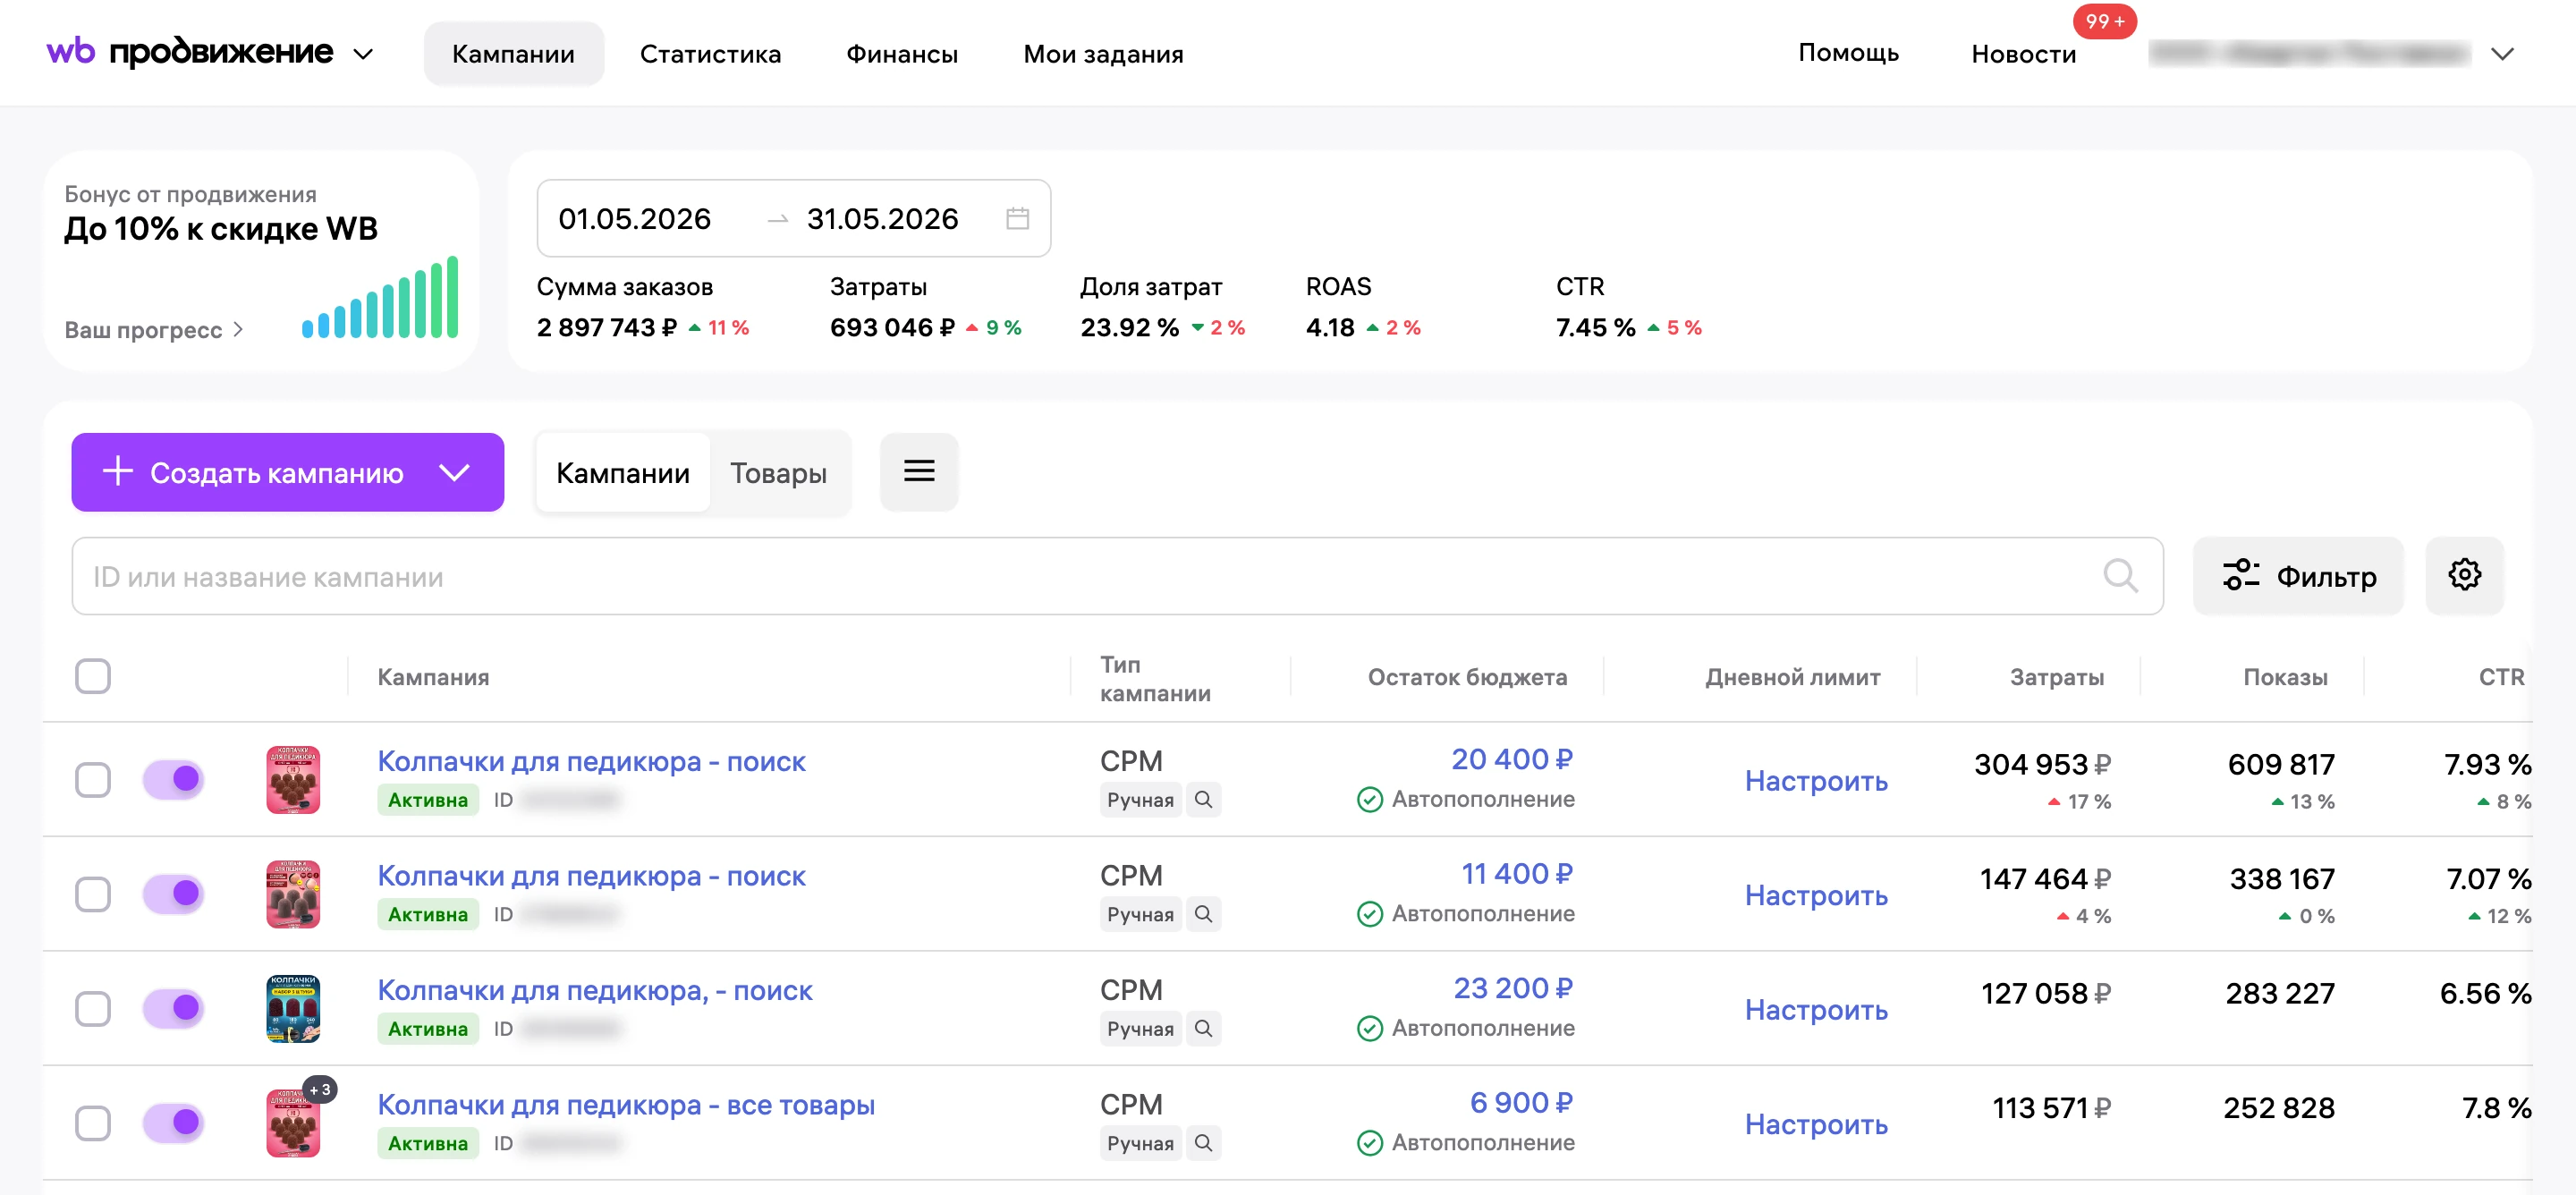Sort by the Затраты column header
Viewport: 2576px width, 1195px height.
[2056, 677]
